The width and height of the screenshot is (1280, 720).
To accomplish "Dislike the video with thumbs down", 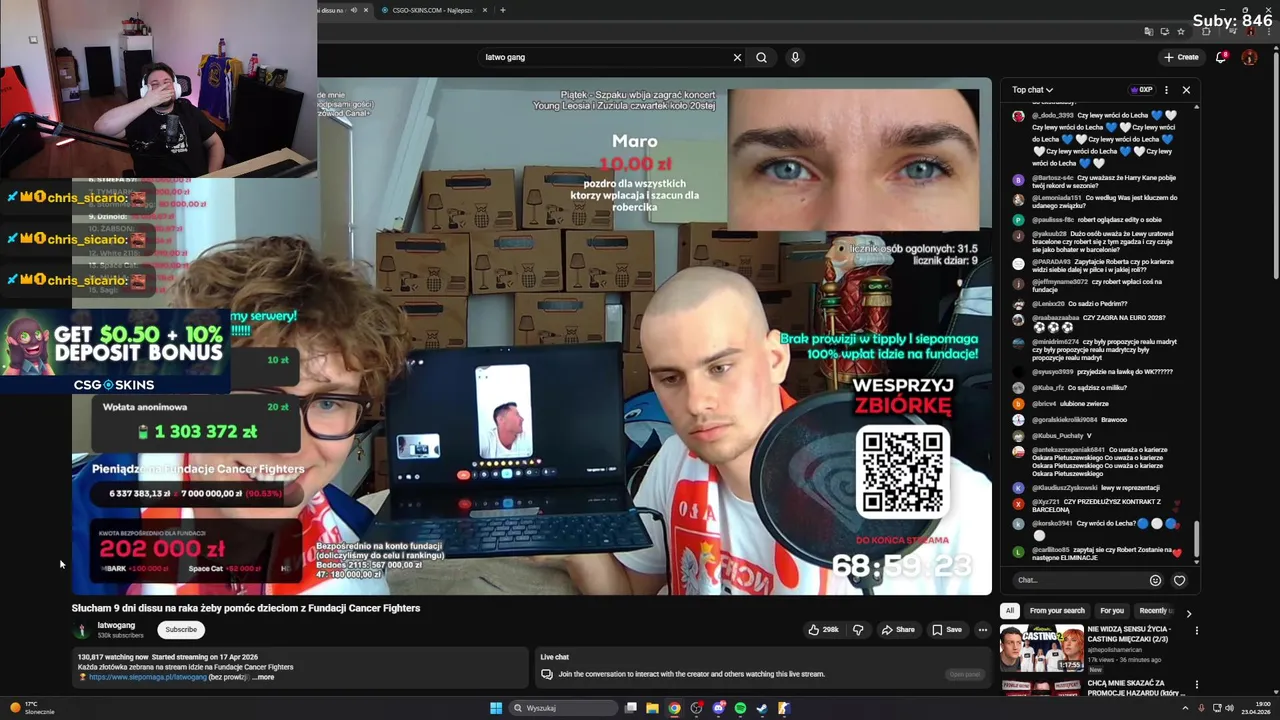I will 858,630.
